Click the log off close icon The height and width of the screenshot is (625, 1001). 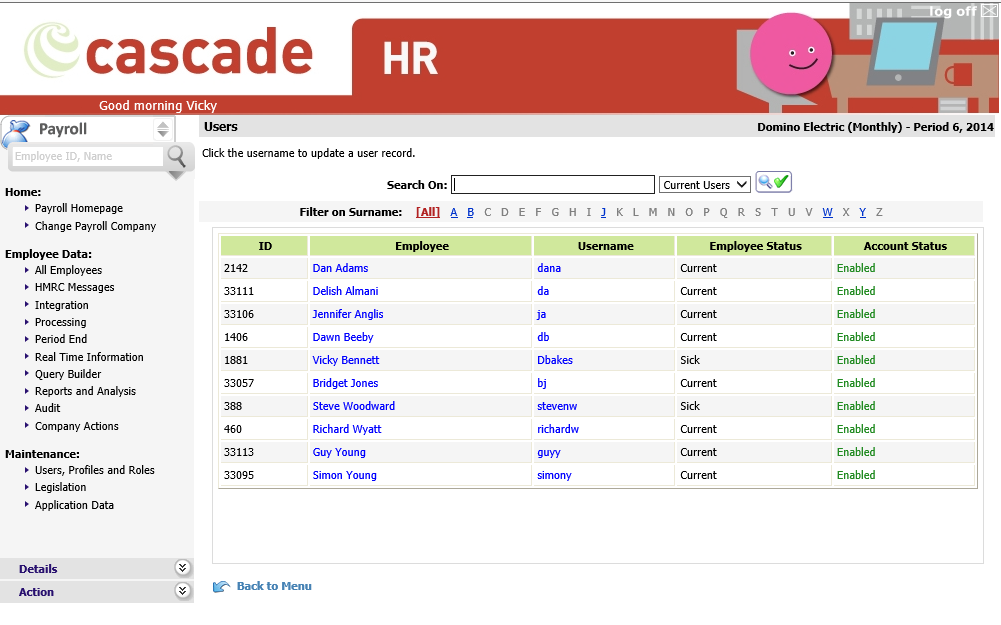click(989, 10)
